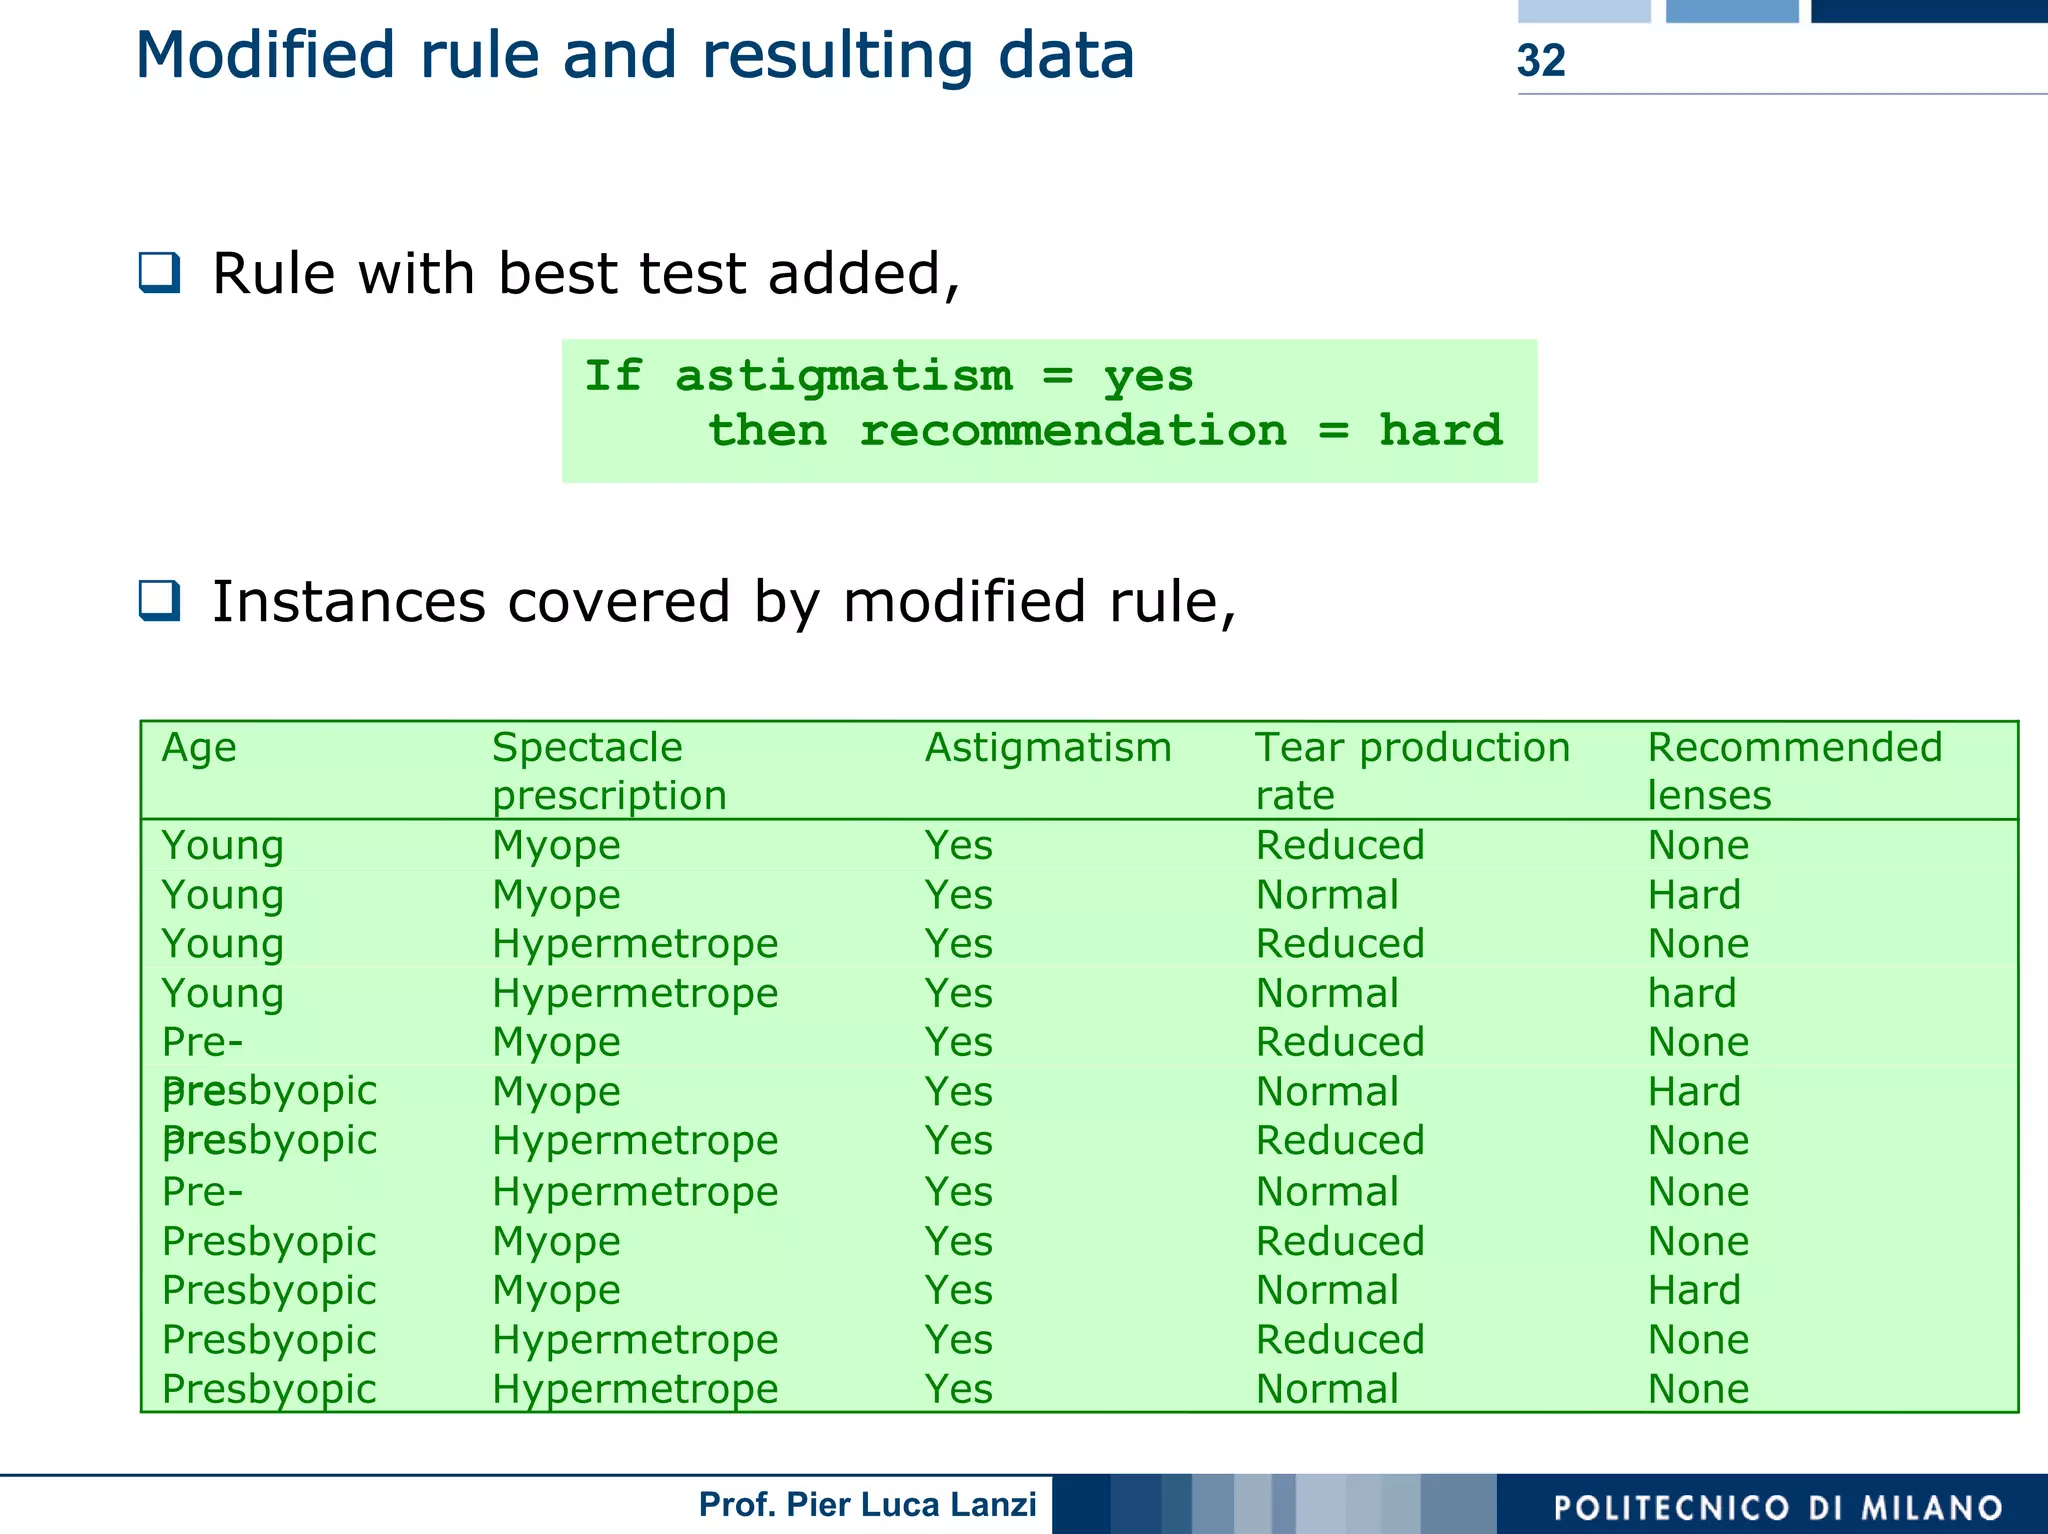The image size is (2048, 1534).
Task: Click the blue striped footer banner
Action: [x=1272, y=1504]
